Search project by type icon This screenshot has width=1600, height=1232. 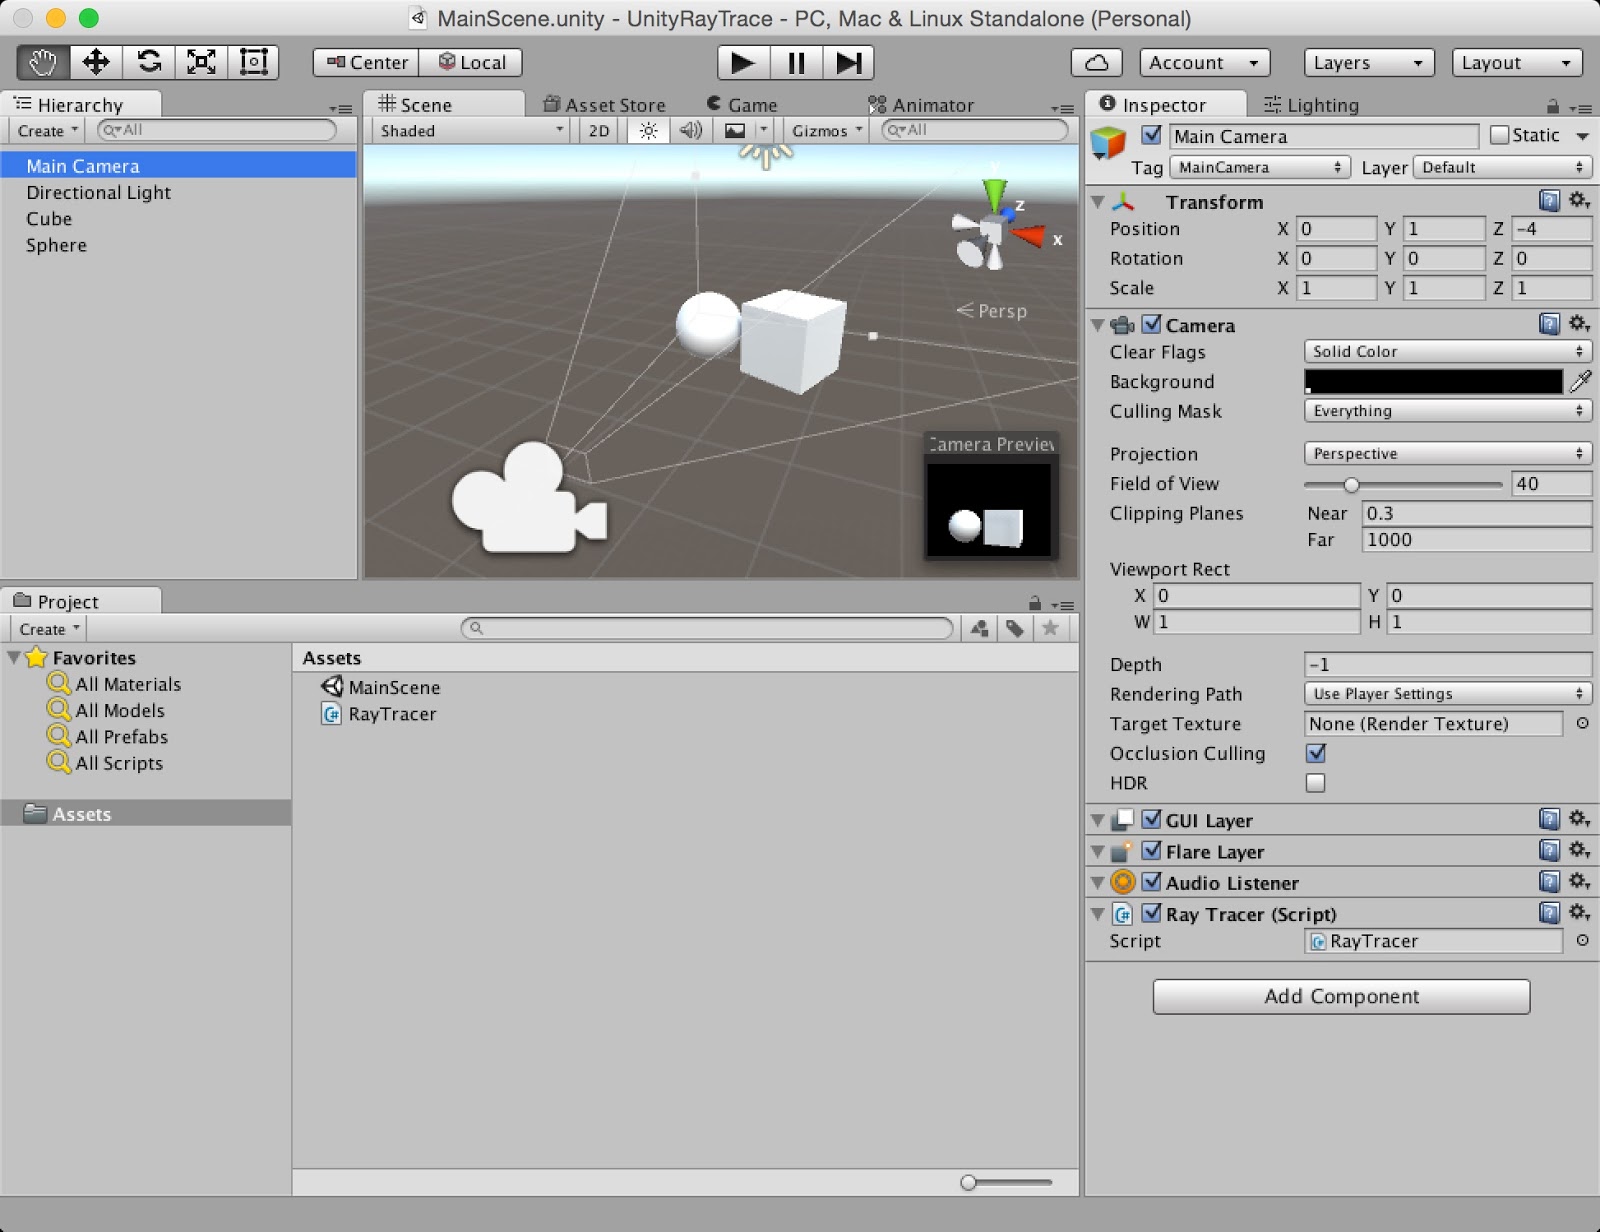(980, 628)
